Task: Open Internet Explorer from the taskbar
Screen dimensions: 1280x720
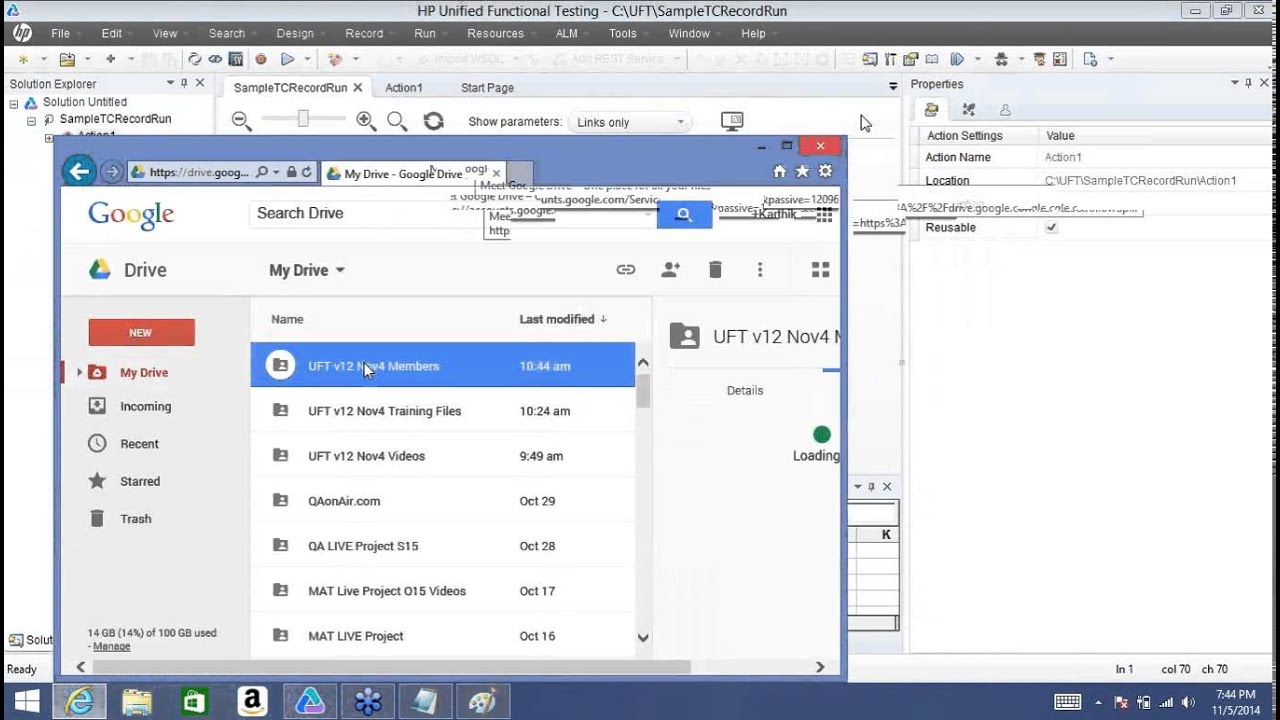Action: pyautogui.click(x=79, y=702)
